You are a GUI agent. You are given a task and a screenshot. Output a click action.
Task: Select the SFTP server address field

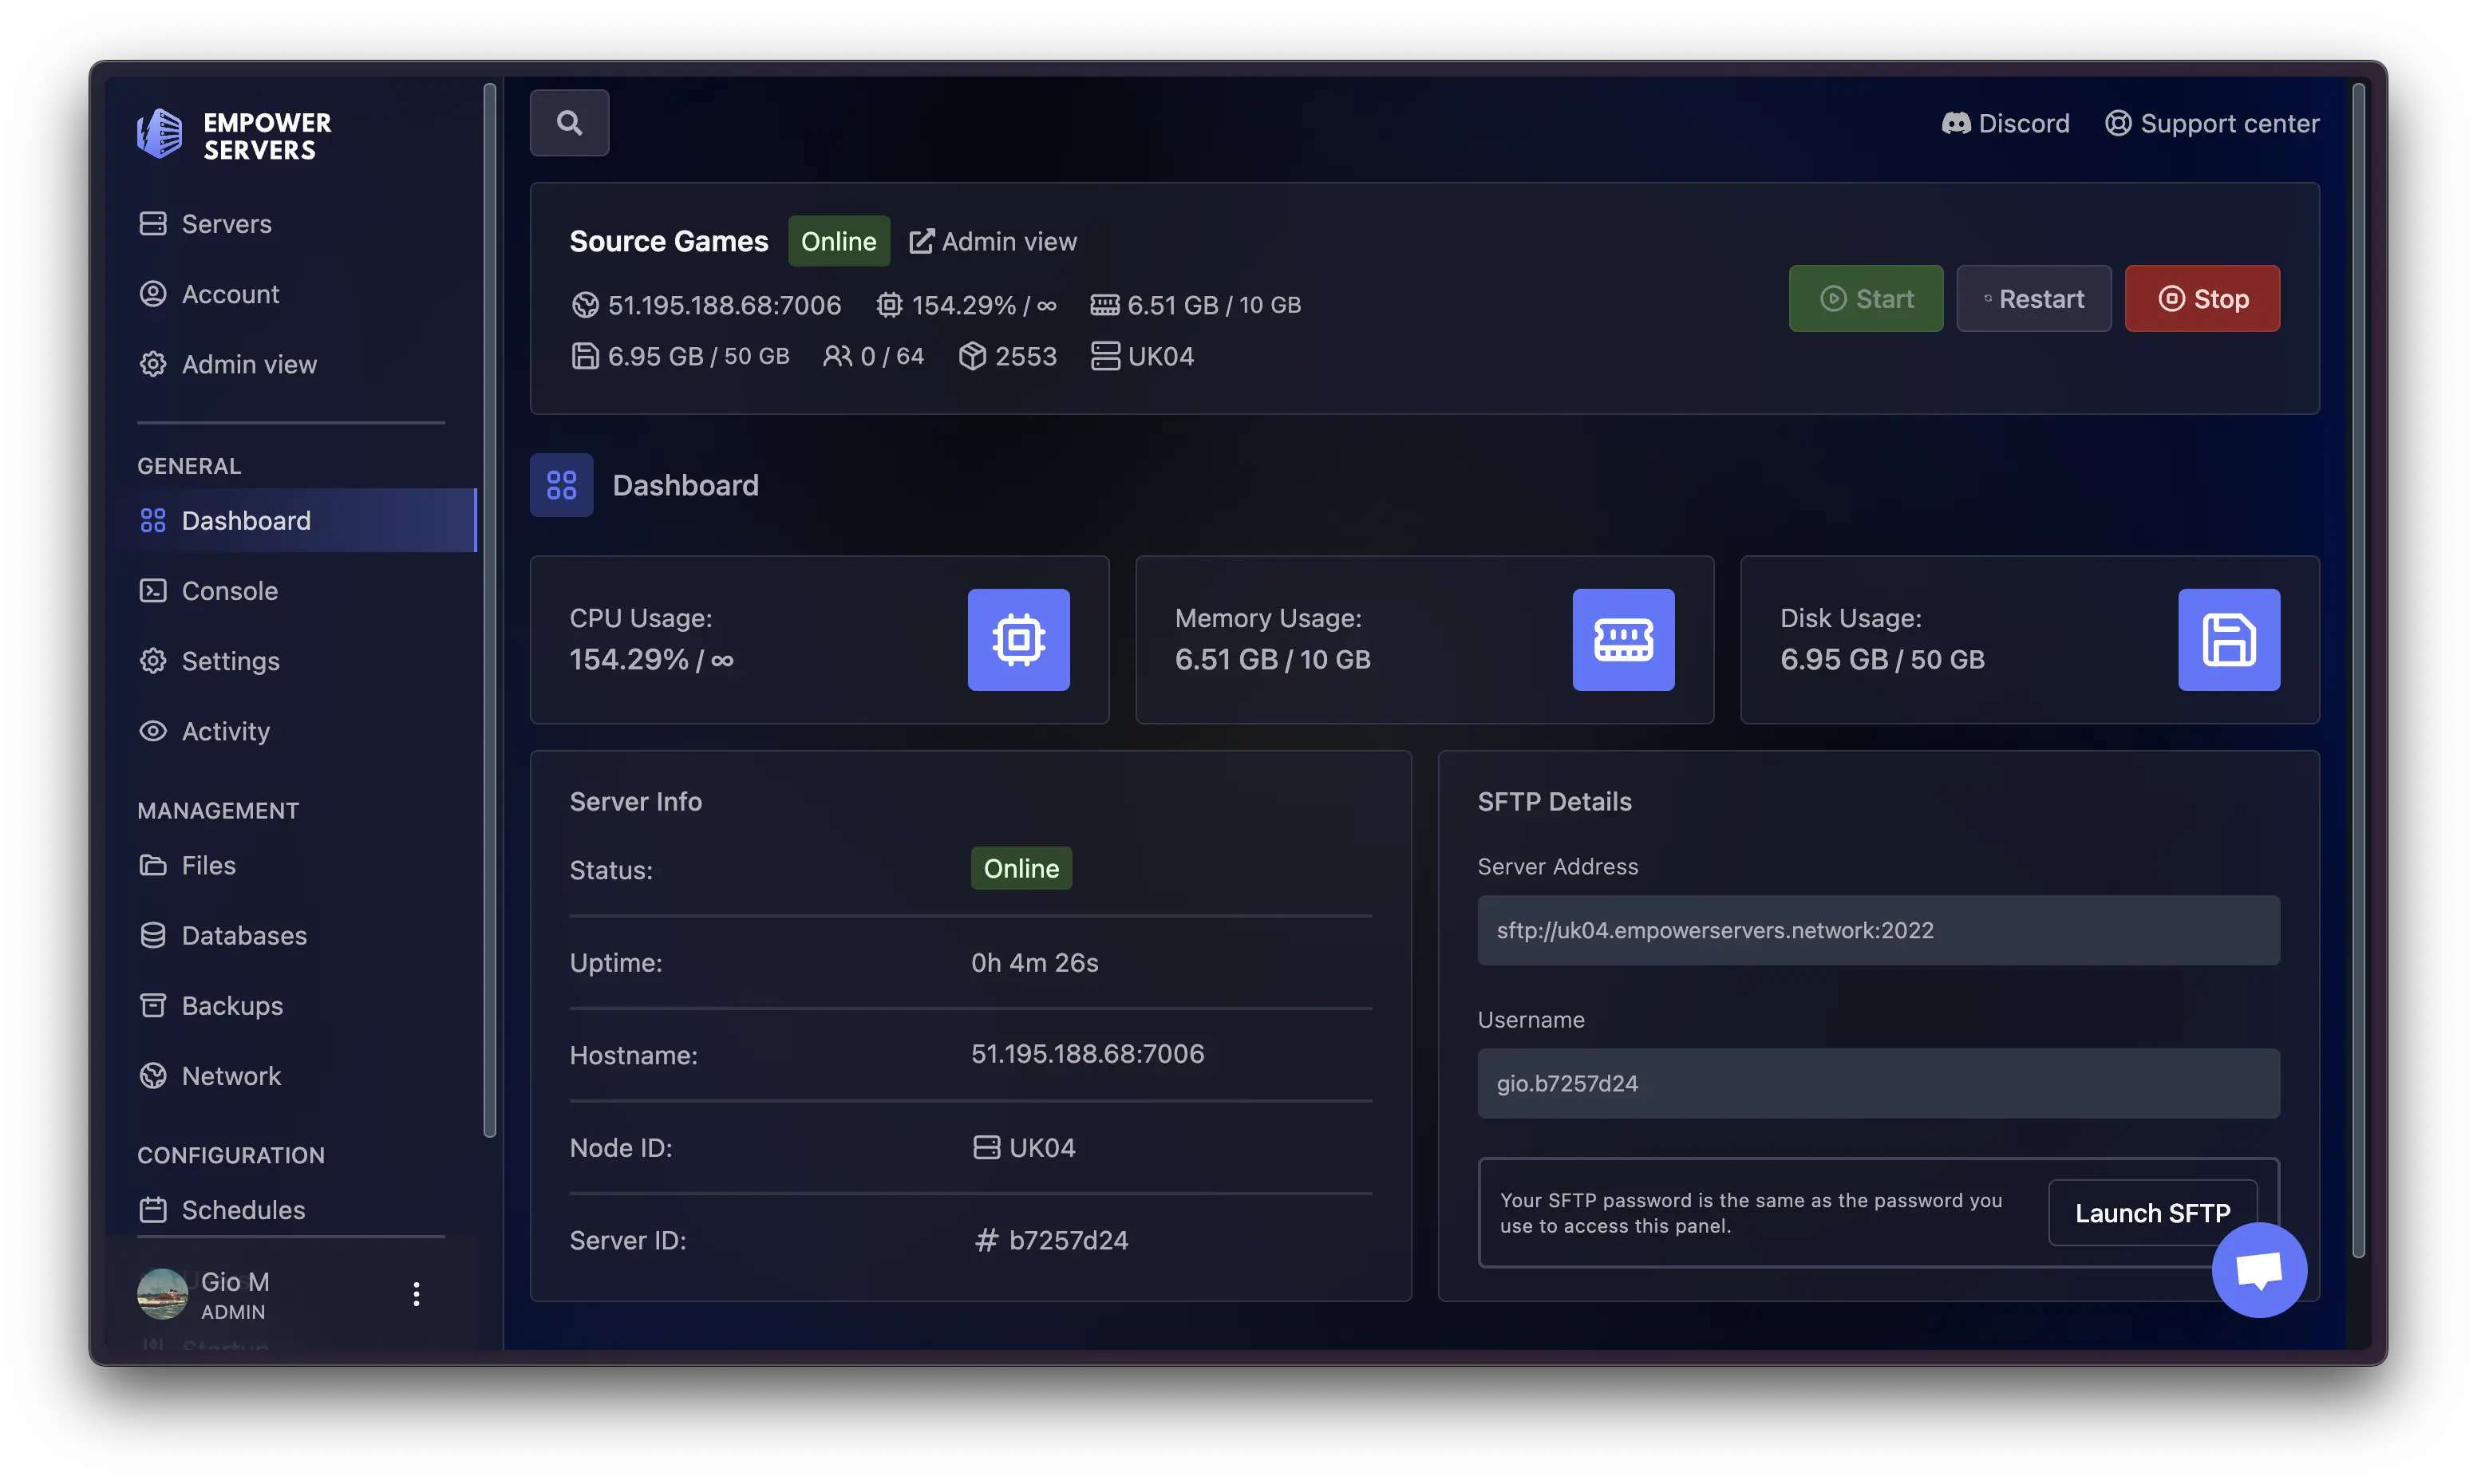tap(1878, 930)
